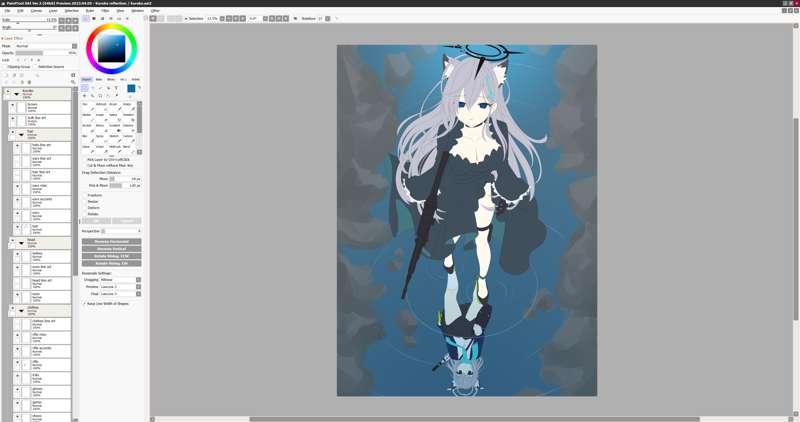Open the File menu
The image size is (800, 422).
[x=7, y=10]
